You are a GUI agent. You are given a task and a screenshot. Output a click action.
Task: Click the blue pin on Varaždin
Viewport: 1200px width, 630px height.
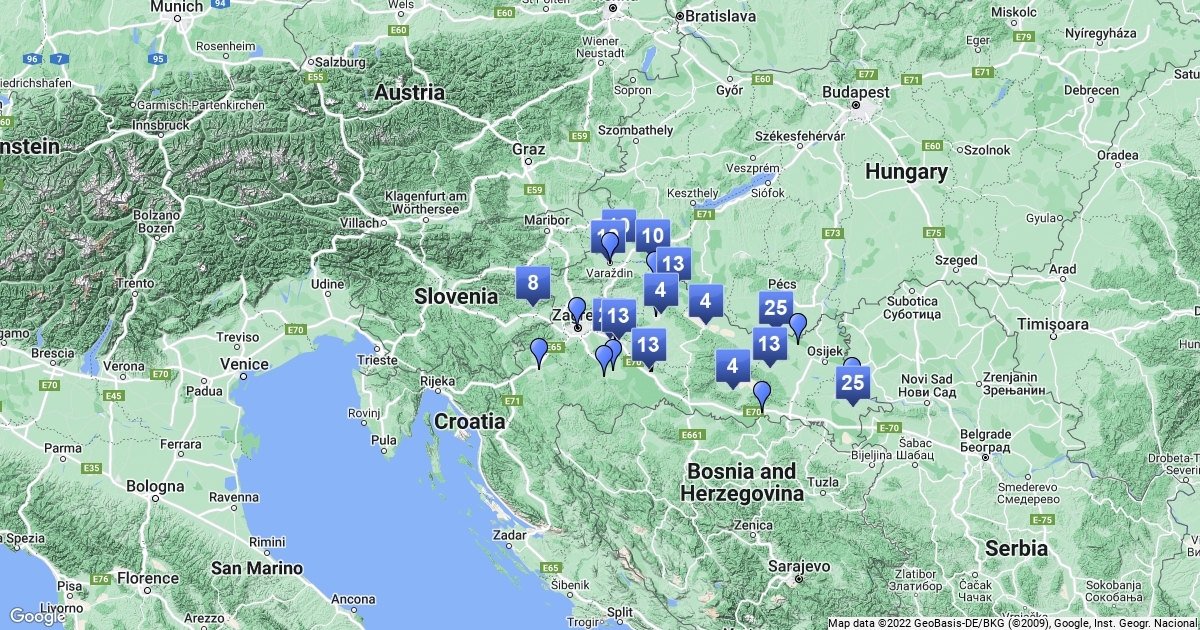[609, 247]
